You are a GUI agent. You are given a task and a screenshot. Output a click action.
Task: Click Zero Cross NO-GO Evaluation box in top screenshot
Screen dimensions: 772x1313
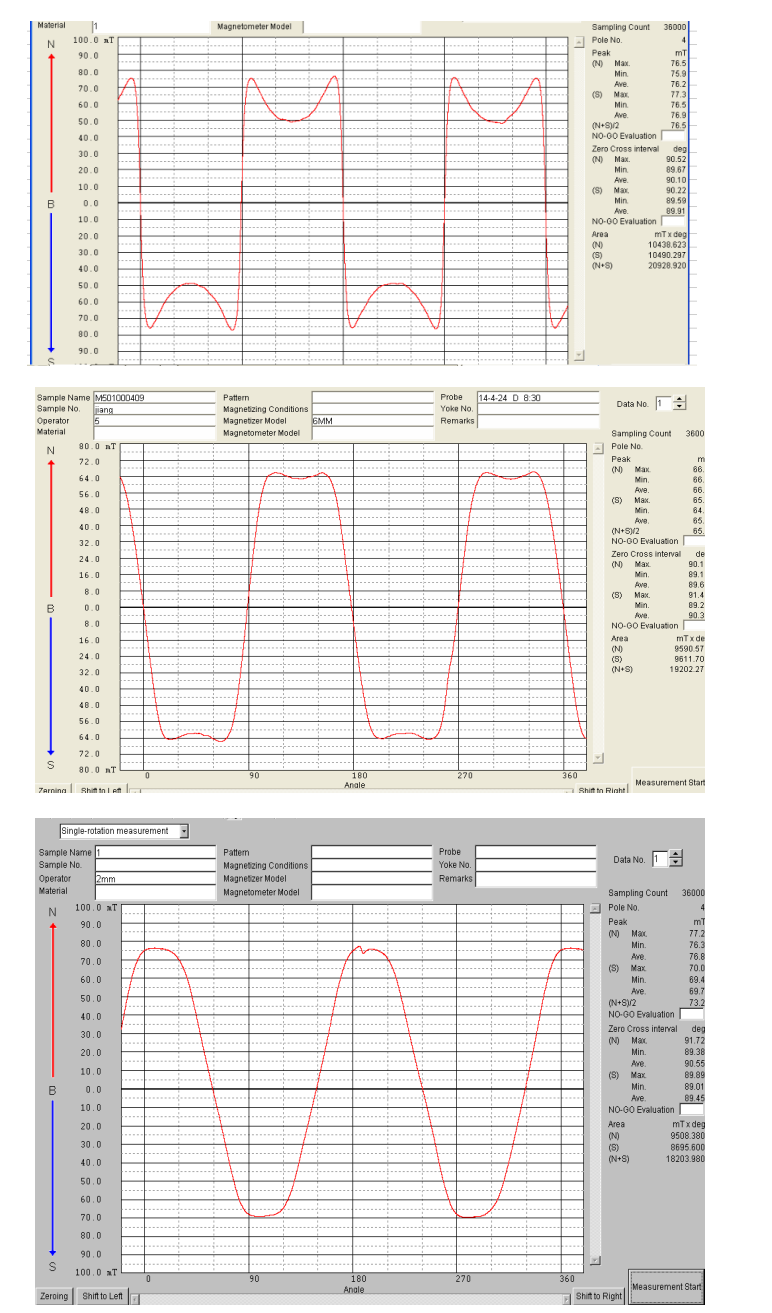[675, 221]
